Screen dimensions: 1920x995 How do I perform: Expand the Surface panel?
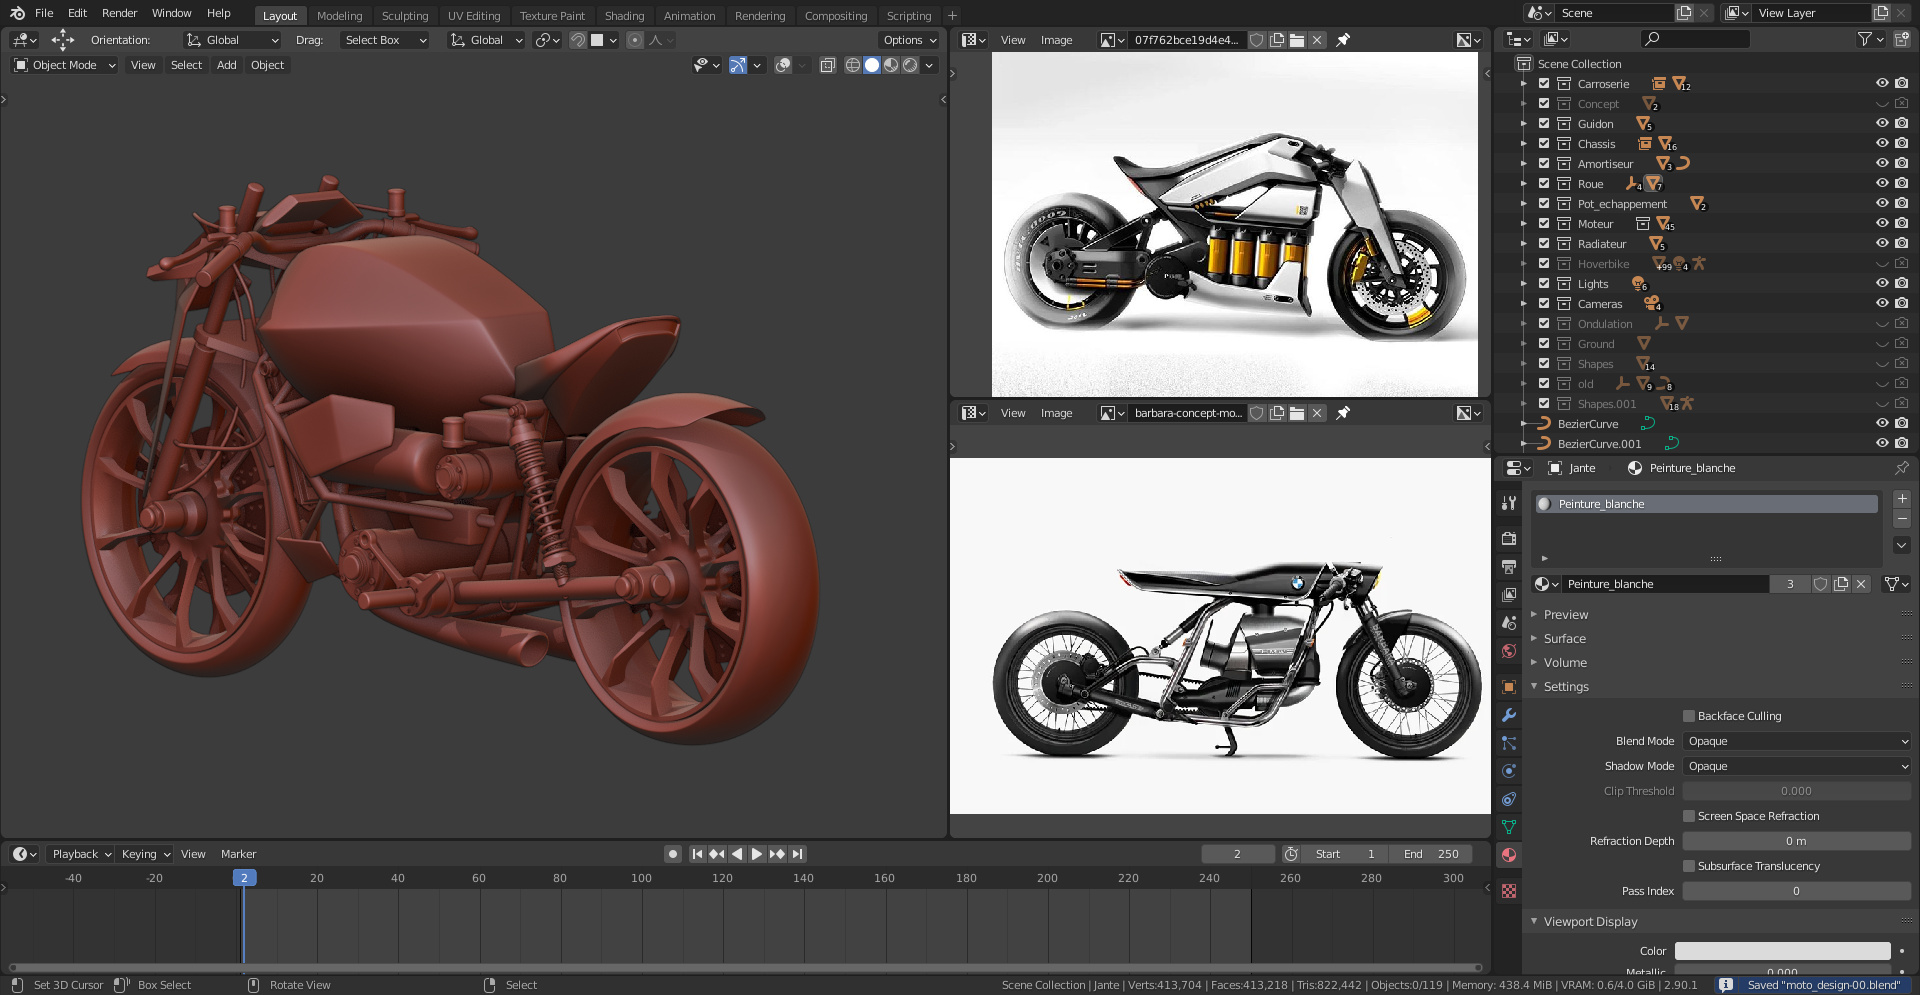click(x=1564, y=639)
